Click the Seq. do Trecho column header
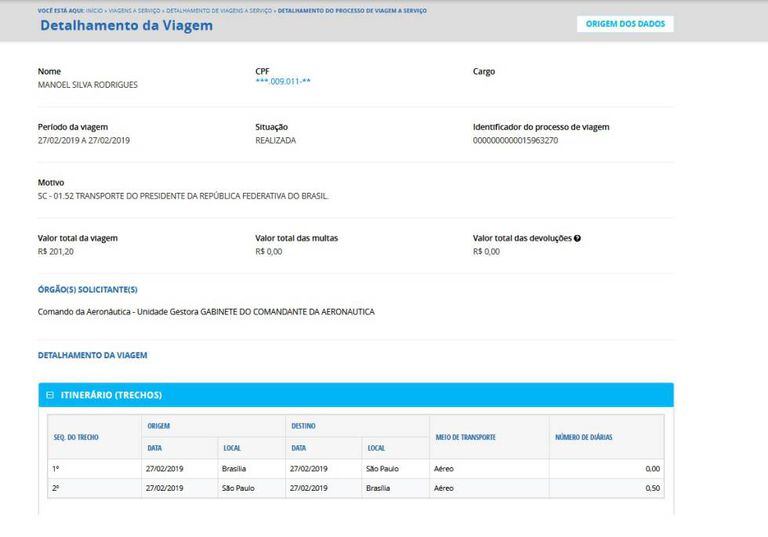The image size is (768, 537). [75, 437]
